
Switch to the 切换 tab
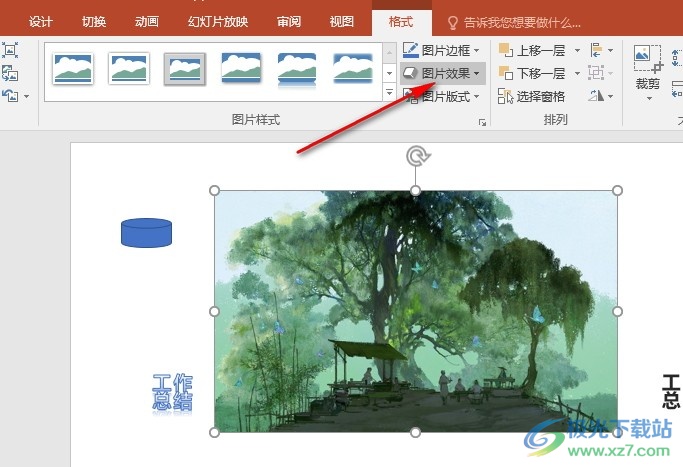tap(94, 21)
